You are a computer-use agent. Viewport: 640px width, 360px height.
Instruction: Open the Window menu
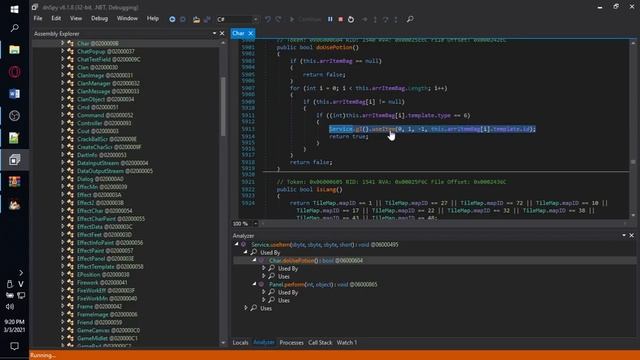coord(127,19)
